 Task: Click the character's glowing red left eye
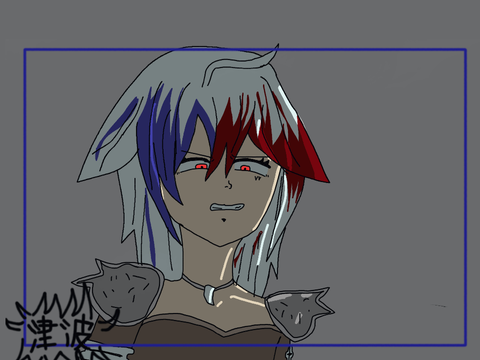201,166
